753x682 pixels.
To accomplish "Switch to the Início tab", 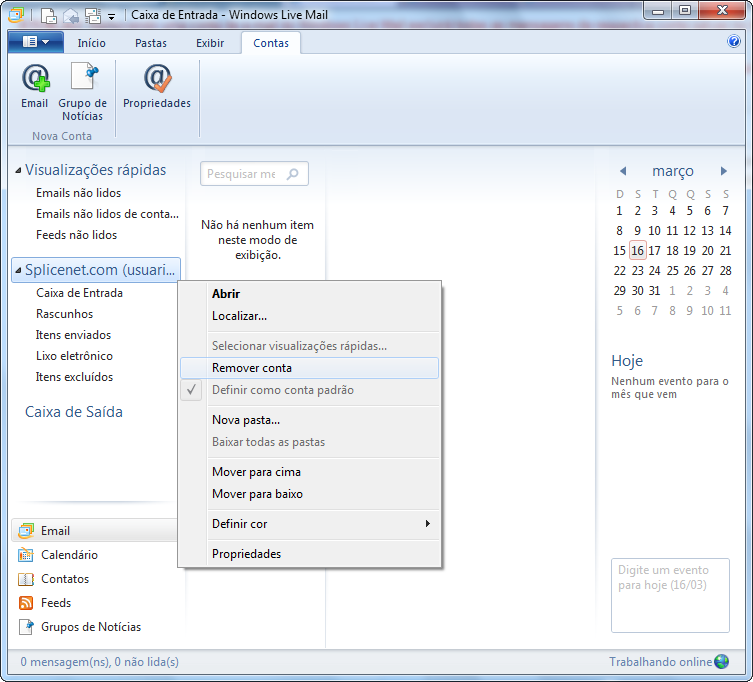I will 91,43.
